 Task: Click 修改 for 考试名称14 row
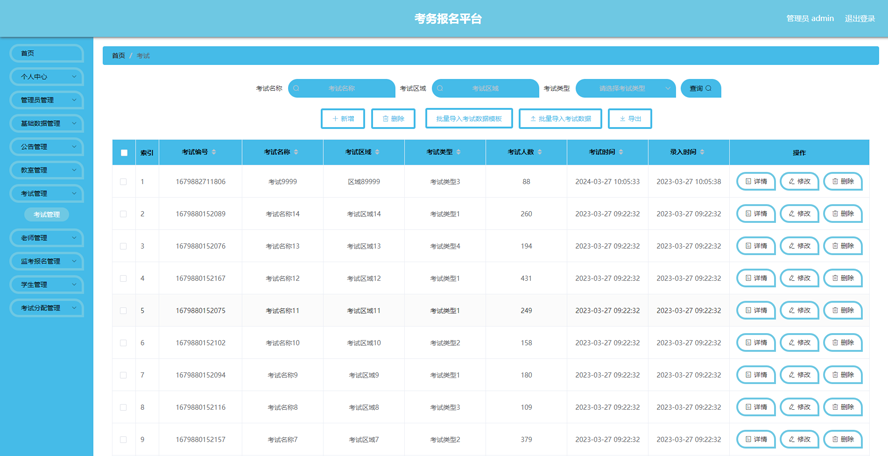point(799,214)
